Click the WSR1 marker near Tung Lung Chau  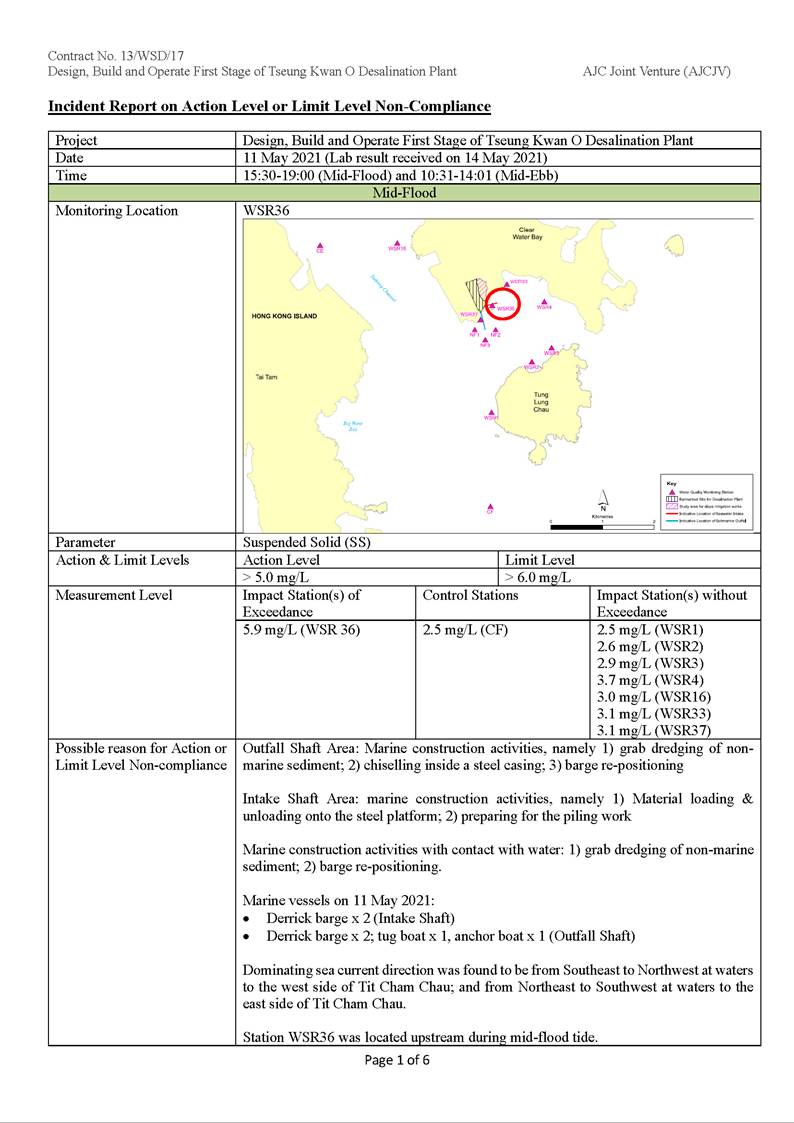(491, 411)
